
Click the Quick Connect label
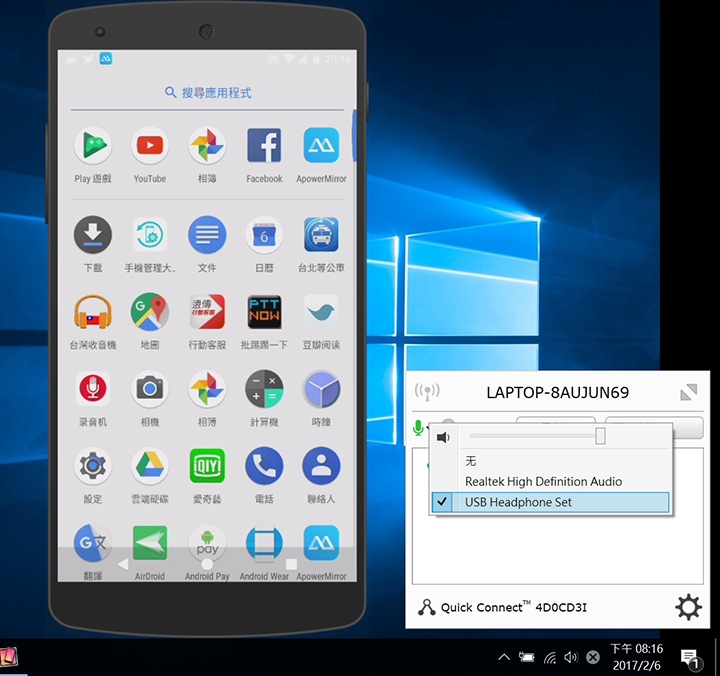click(485, 607)
